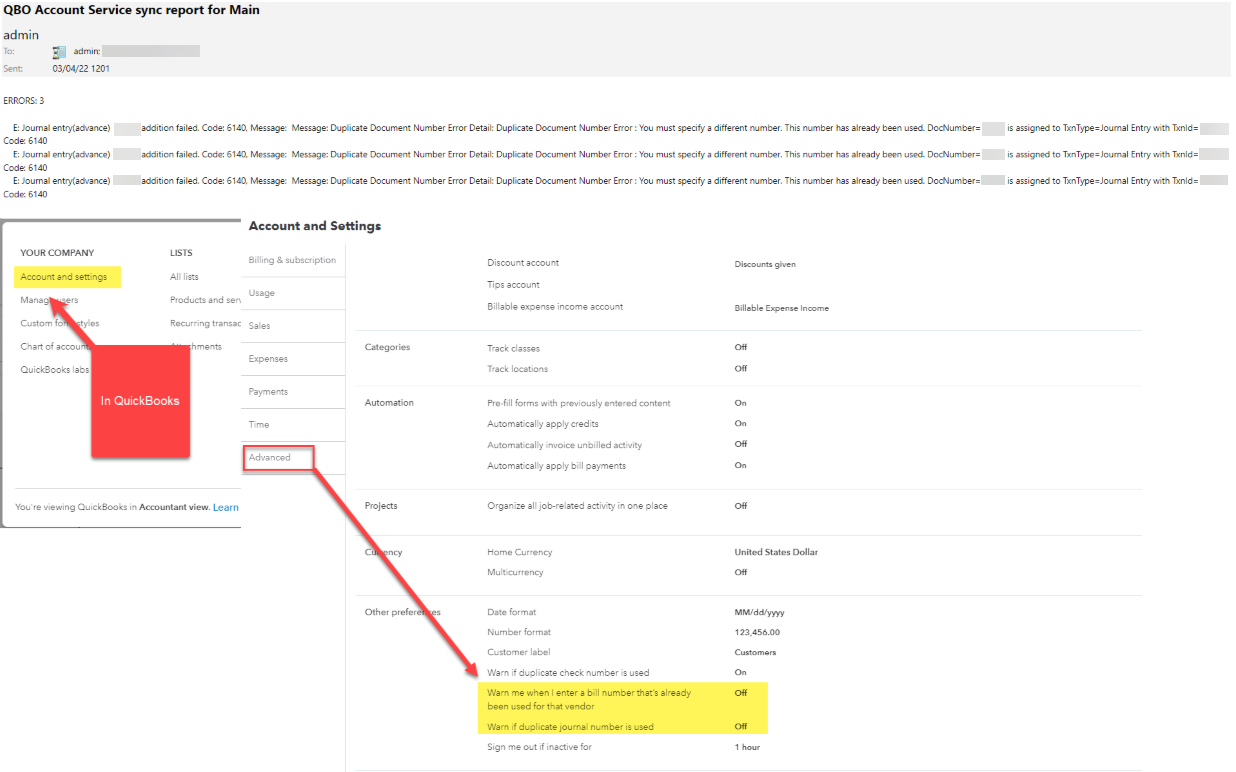Go to the Sales settings tab
The height and width of the screenshot is (772, 1236).
260,326
